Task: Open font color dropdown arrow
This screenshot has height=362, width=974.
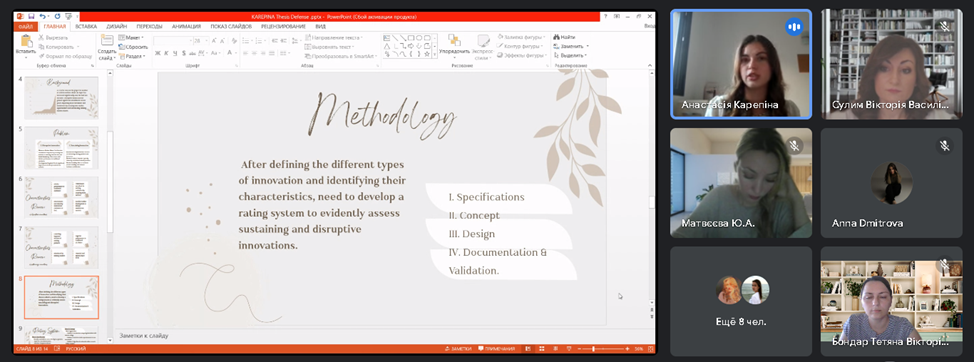Action: (237, 53)
